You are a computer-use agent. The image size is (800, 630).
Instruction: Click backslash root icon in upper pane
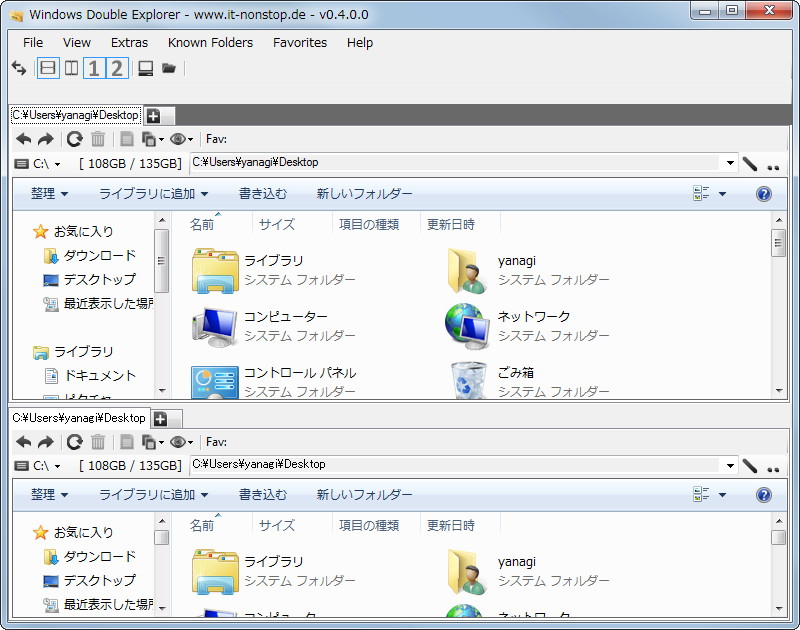pos(749,164)
